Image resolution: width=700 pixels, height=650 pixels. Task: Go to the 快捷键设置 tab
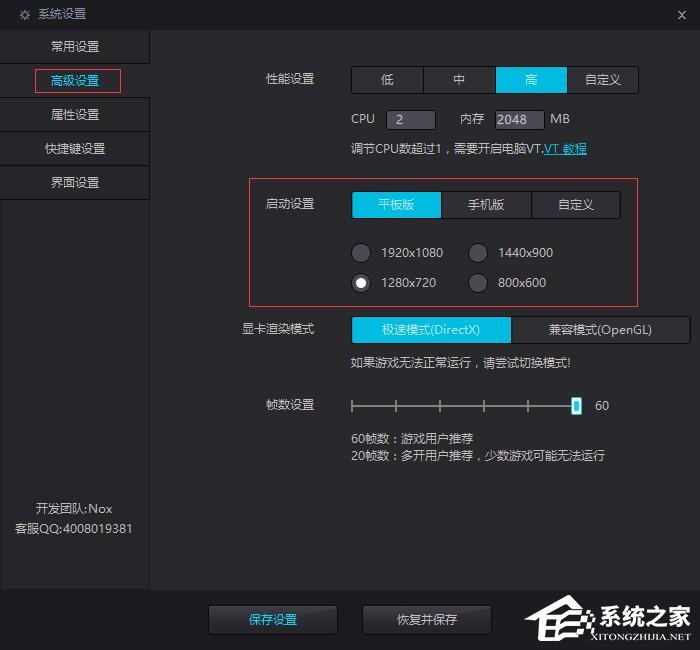click(75, 149)
